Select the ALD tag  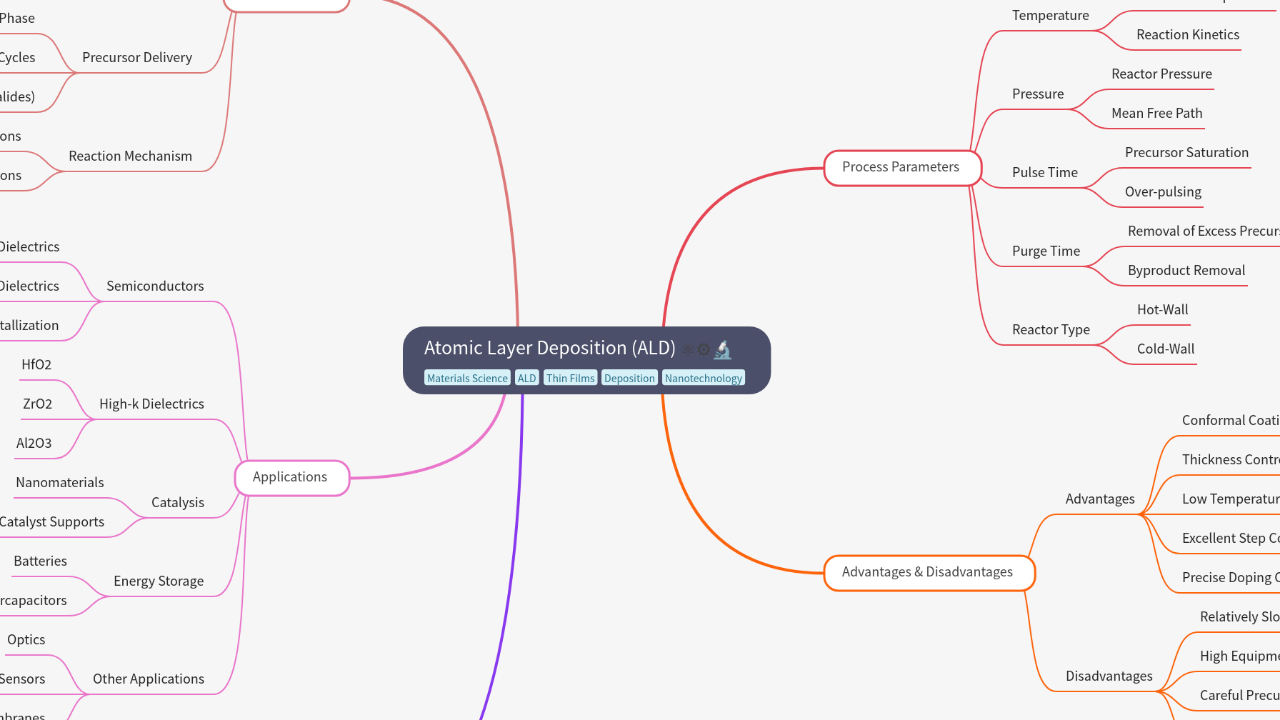pos(527,378)
